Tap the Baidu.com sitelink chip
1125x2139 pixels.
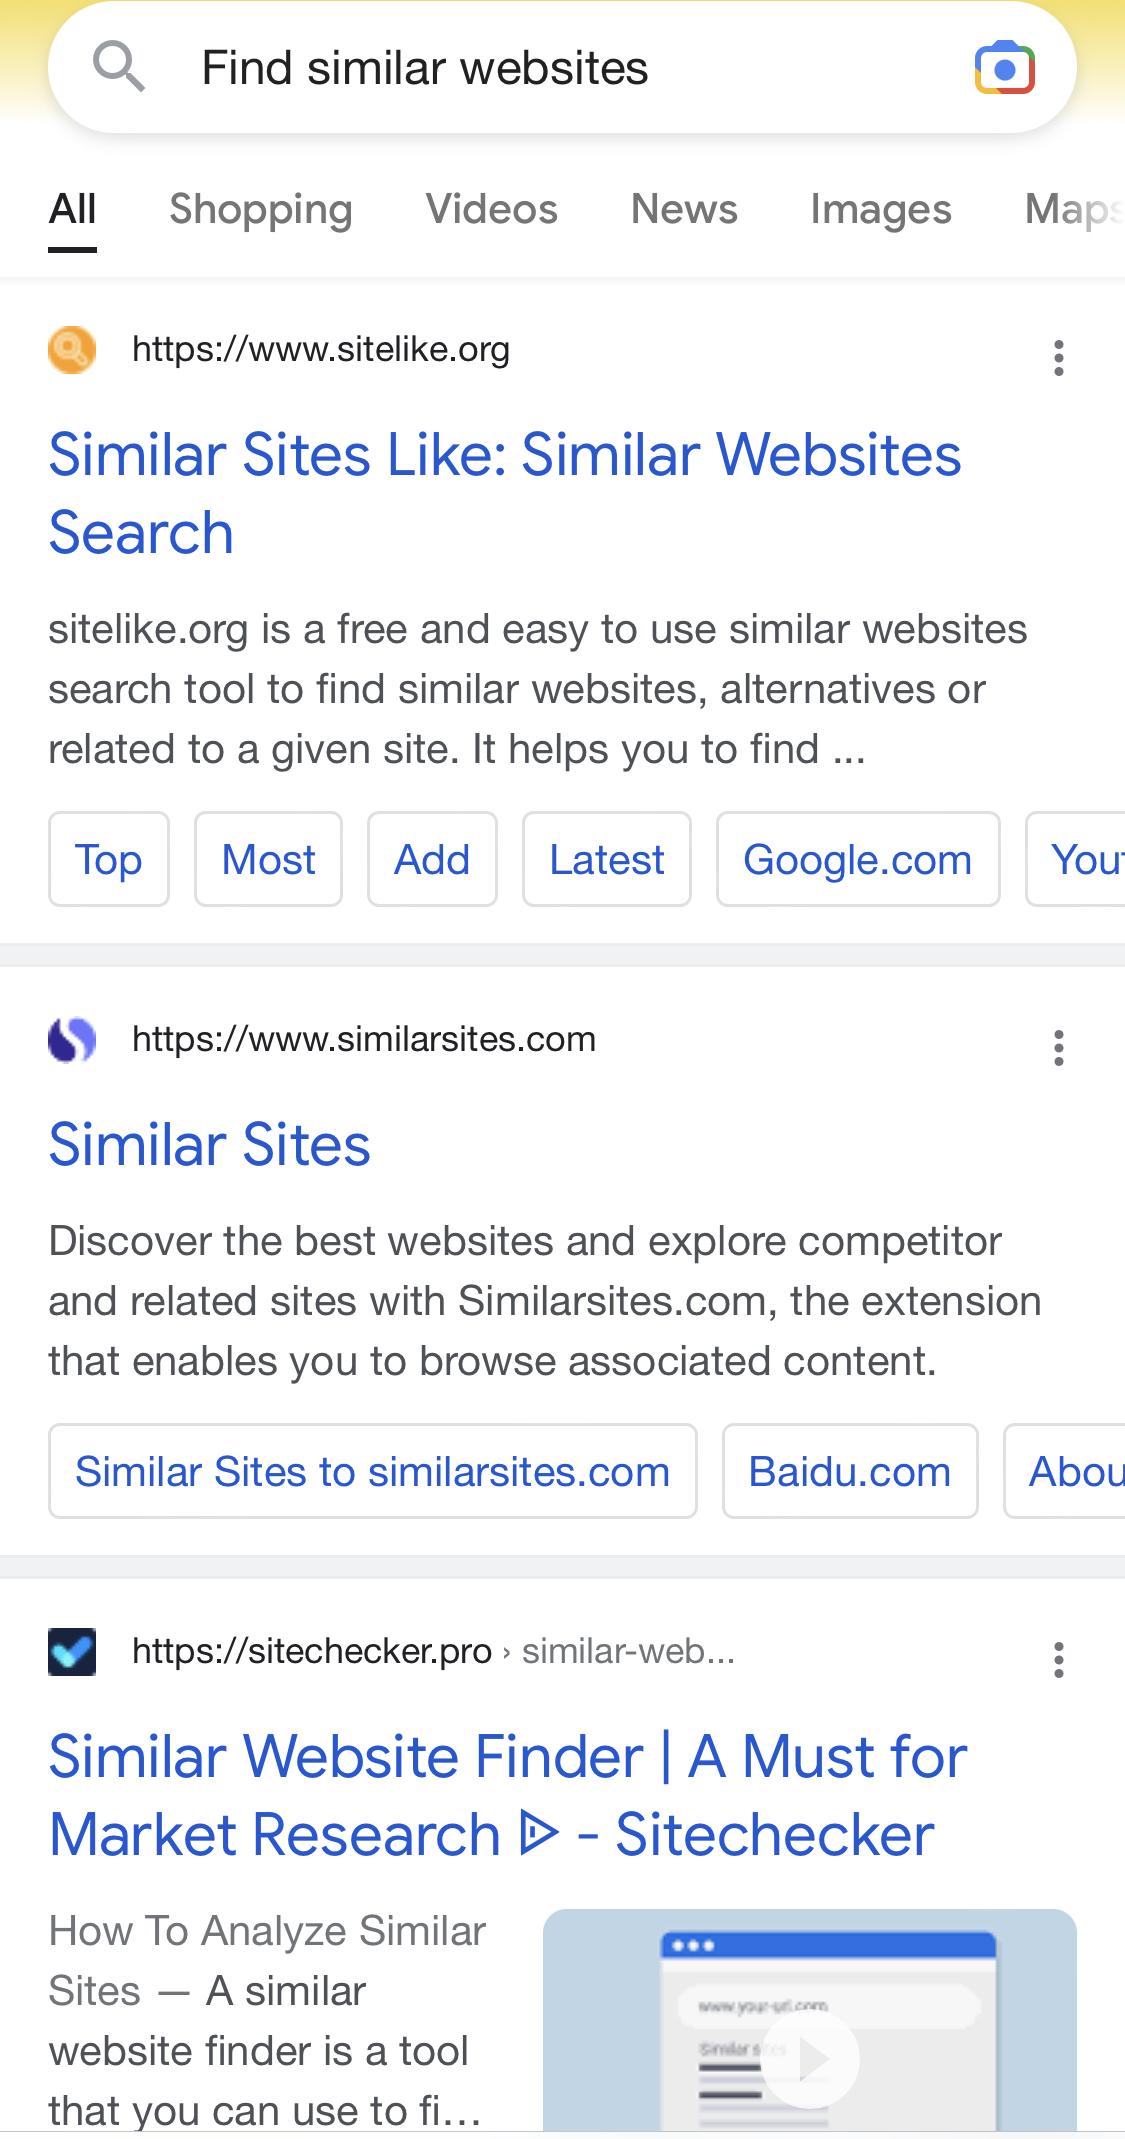[849, 1472]
